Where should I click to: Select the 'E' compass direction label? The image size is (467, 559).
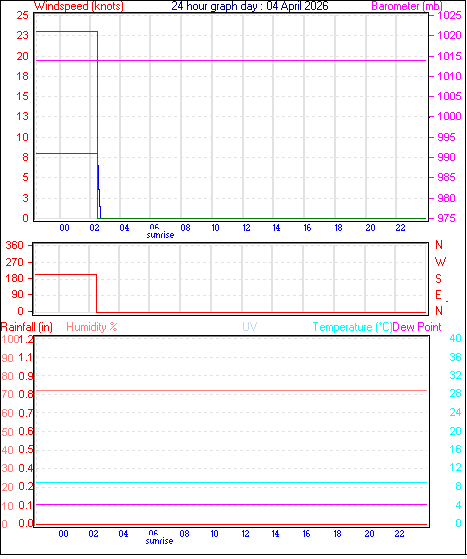pyautogui.click(x=438, y=295)
